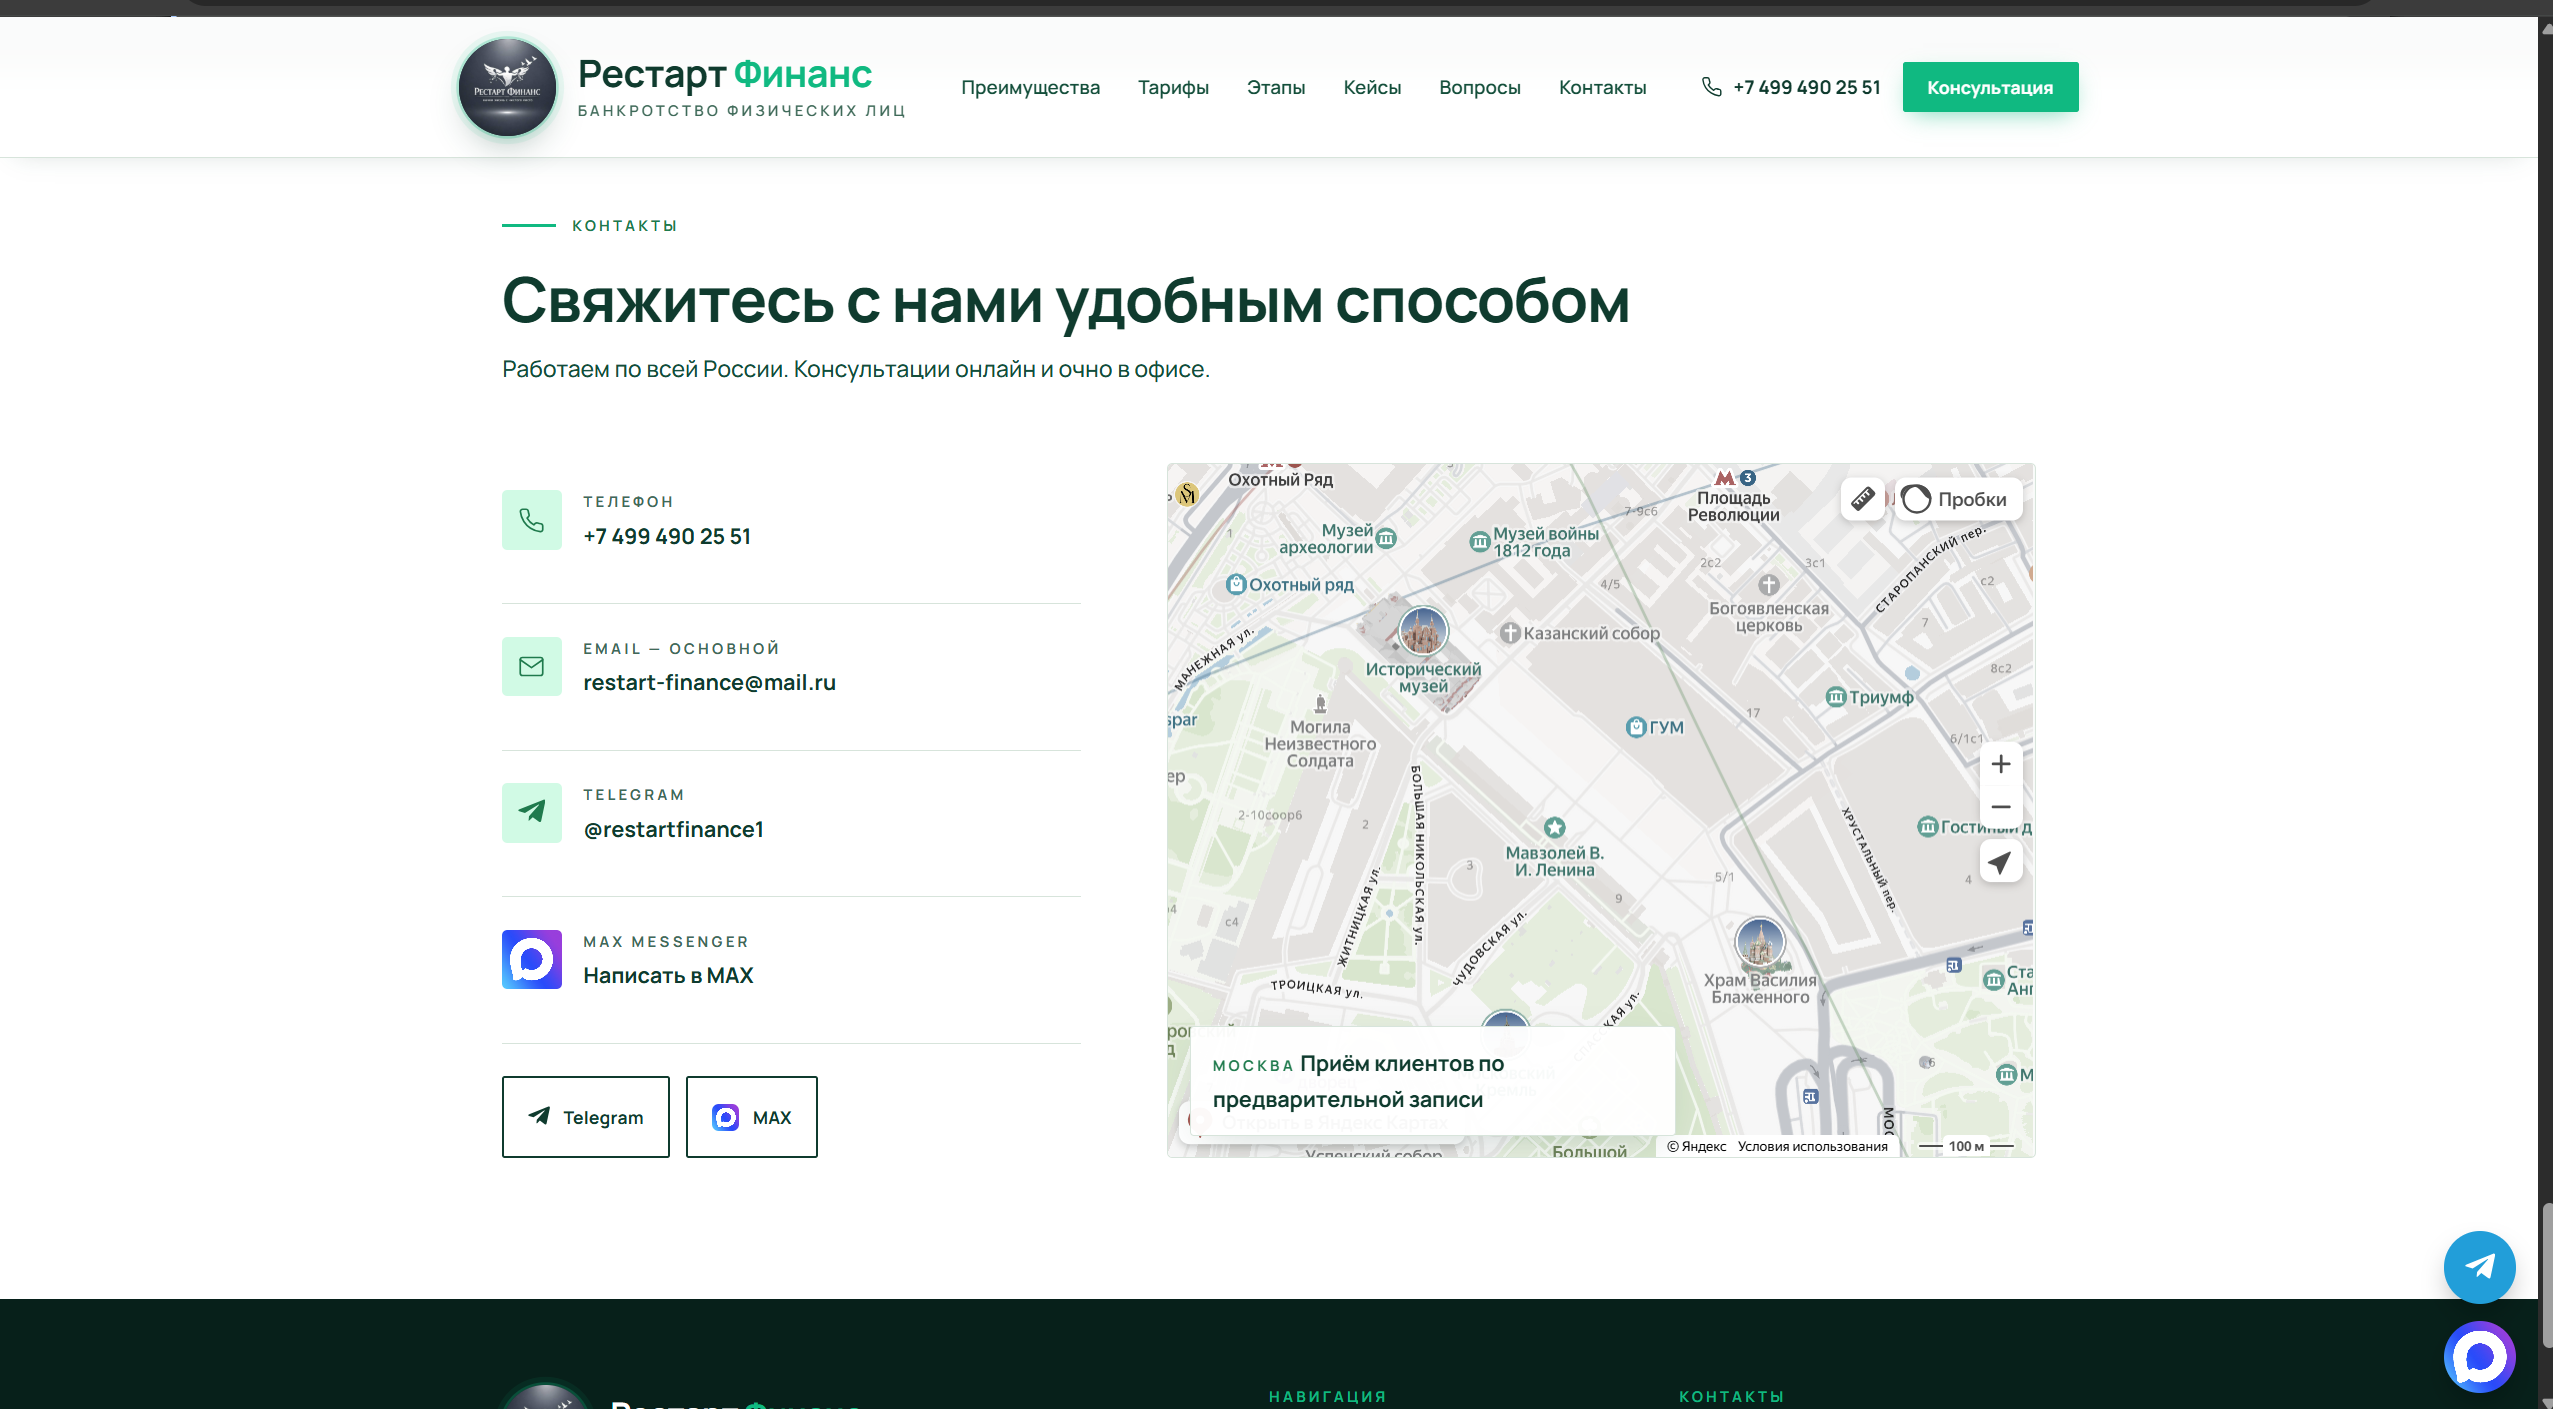Select the ruler measurement tool on the map
The width and height of the screenshot is (2553, 1409).
pos(1862,498)
